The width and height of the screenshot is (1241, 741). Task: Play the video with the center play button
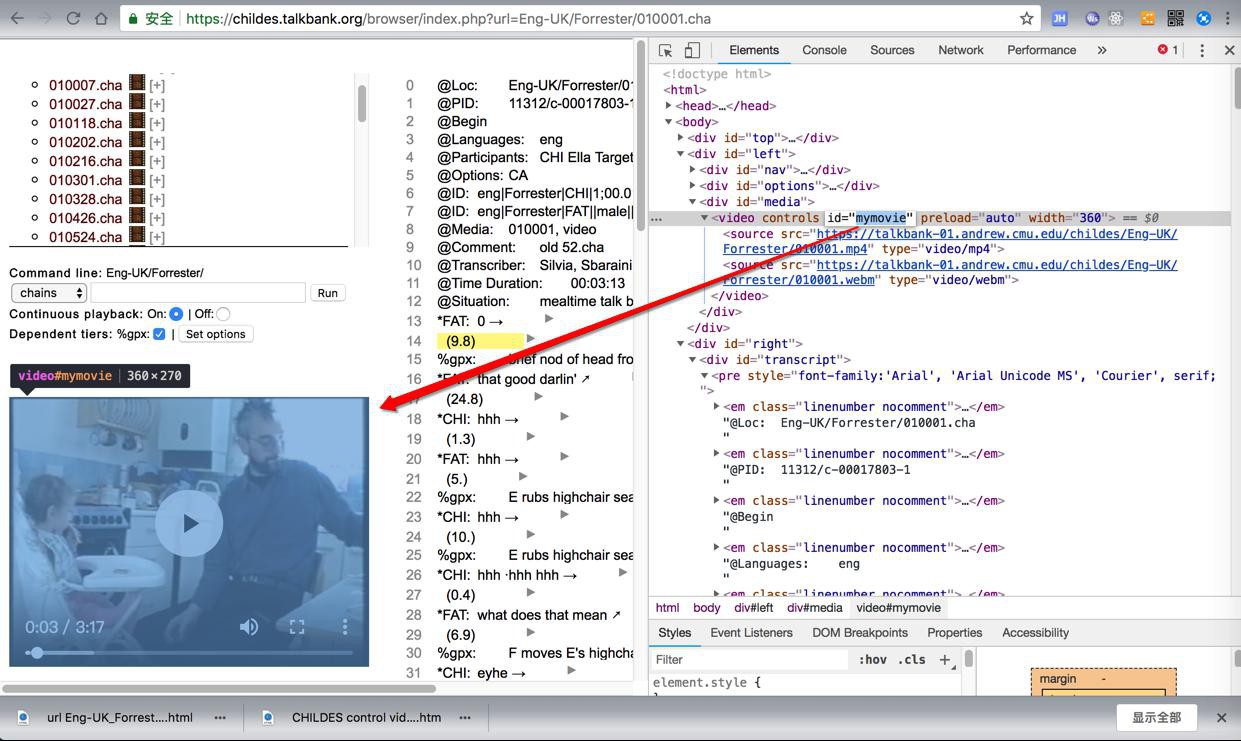coord(190,523)
